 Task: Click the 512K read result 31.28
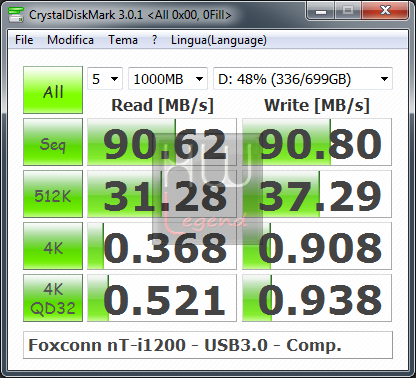coord(162,194)
